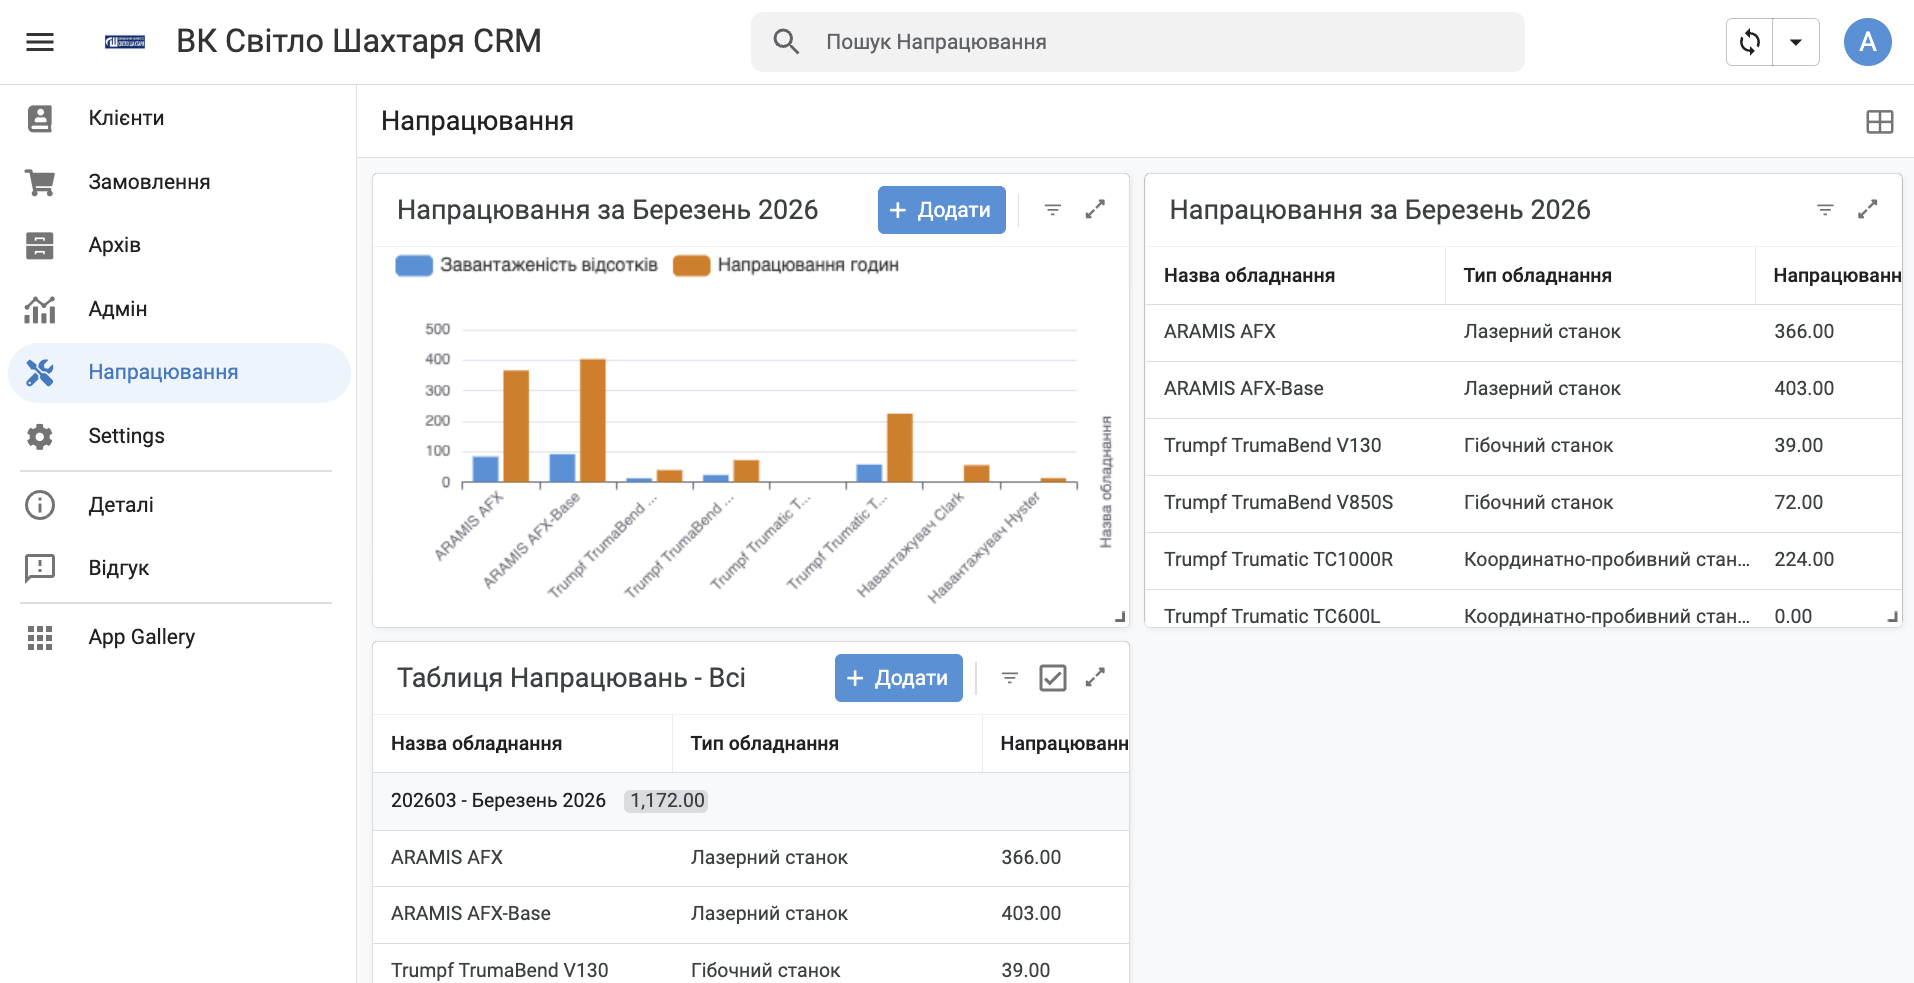The image size is (1914, 983).
Task: Switch dashboard layout via grid icon
Action: tap(1879, 122)
